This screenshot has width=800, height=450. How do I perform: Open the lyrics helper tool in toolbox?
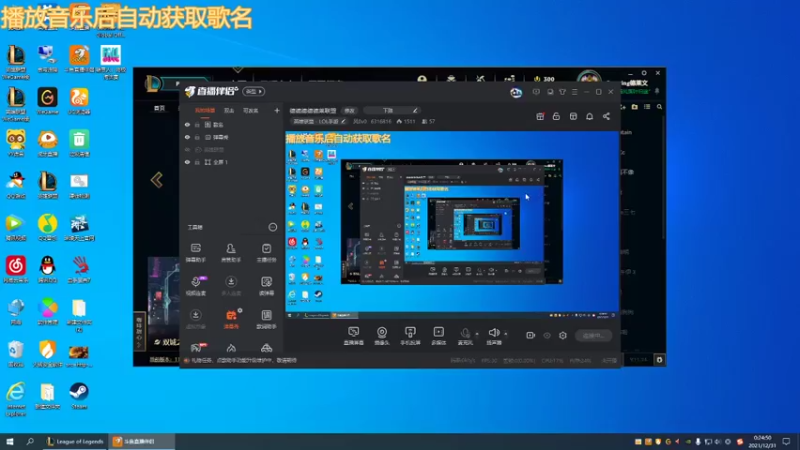[x=266, y=319]
